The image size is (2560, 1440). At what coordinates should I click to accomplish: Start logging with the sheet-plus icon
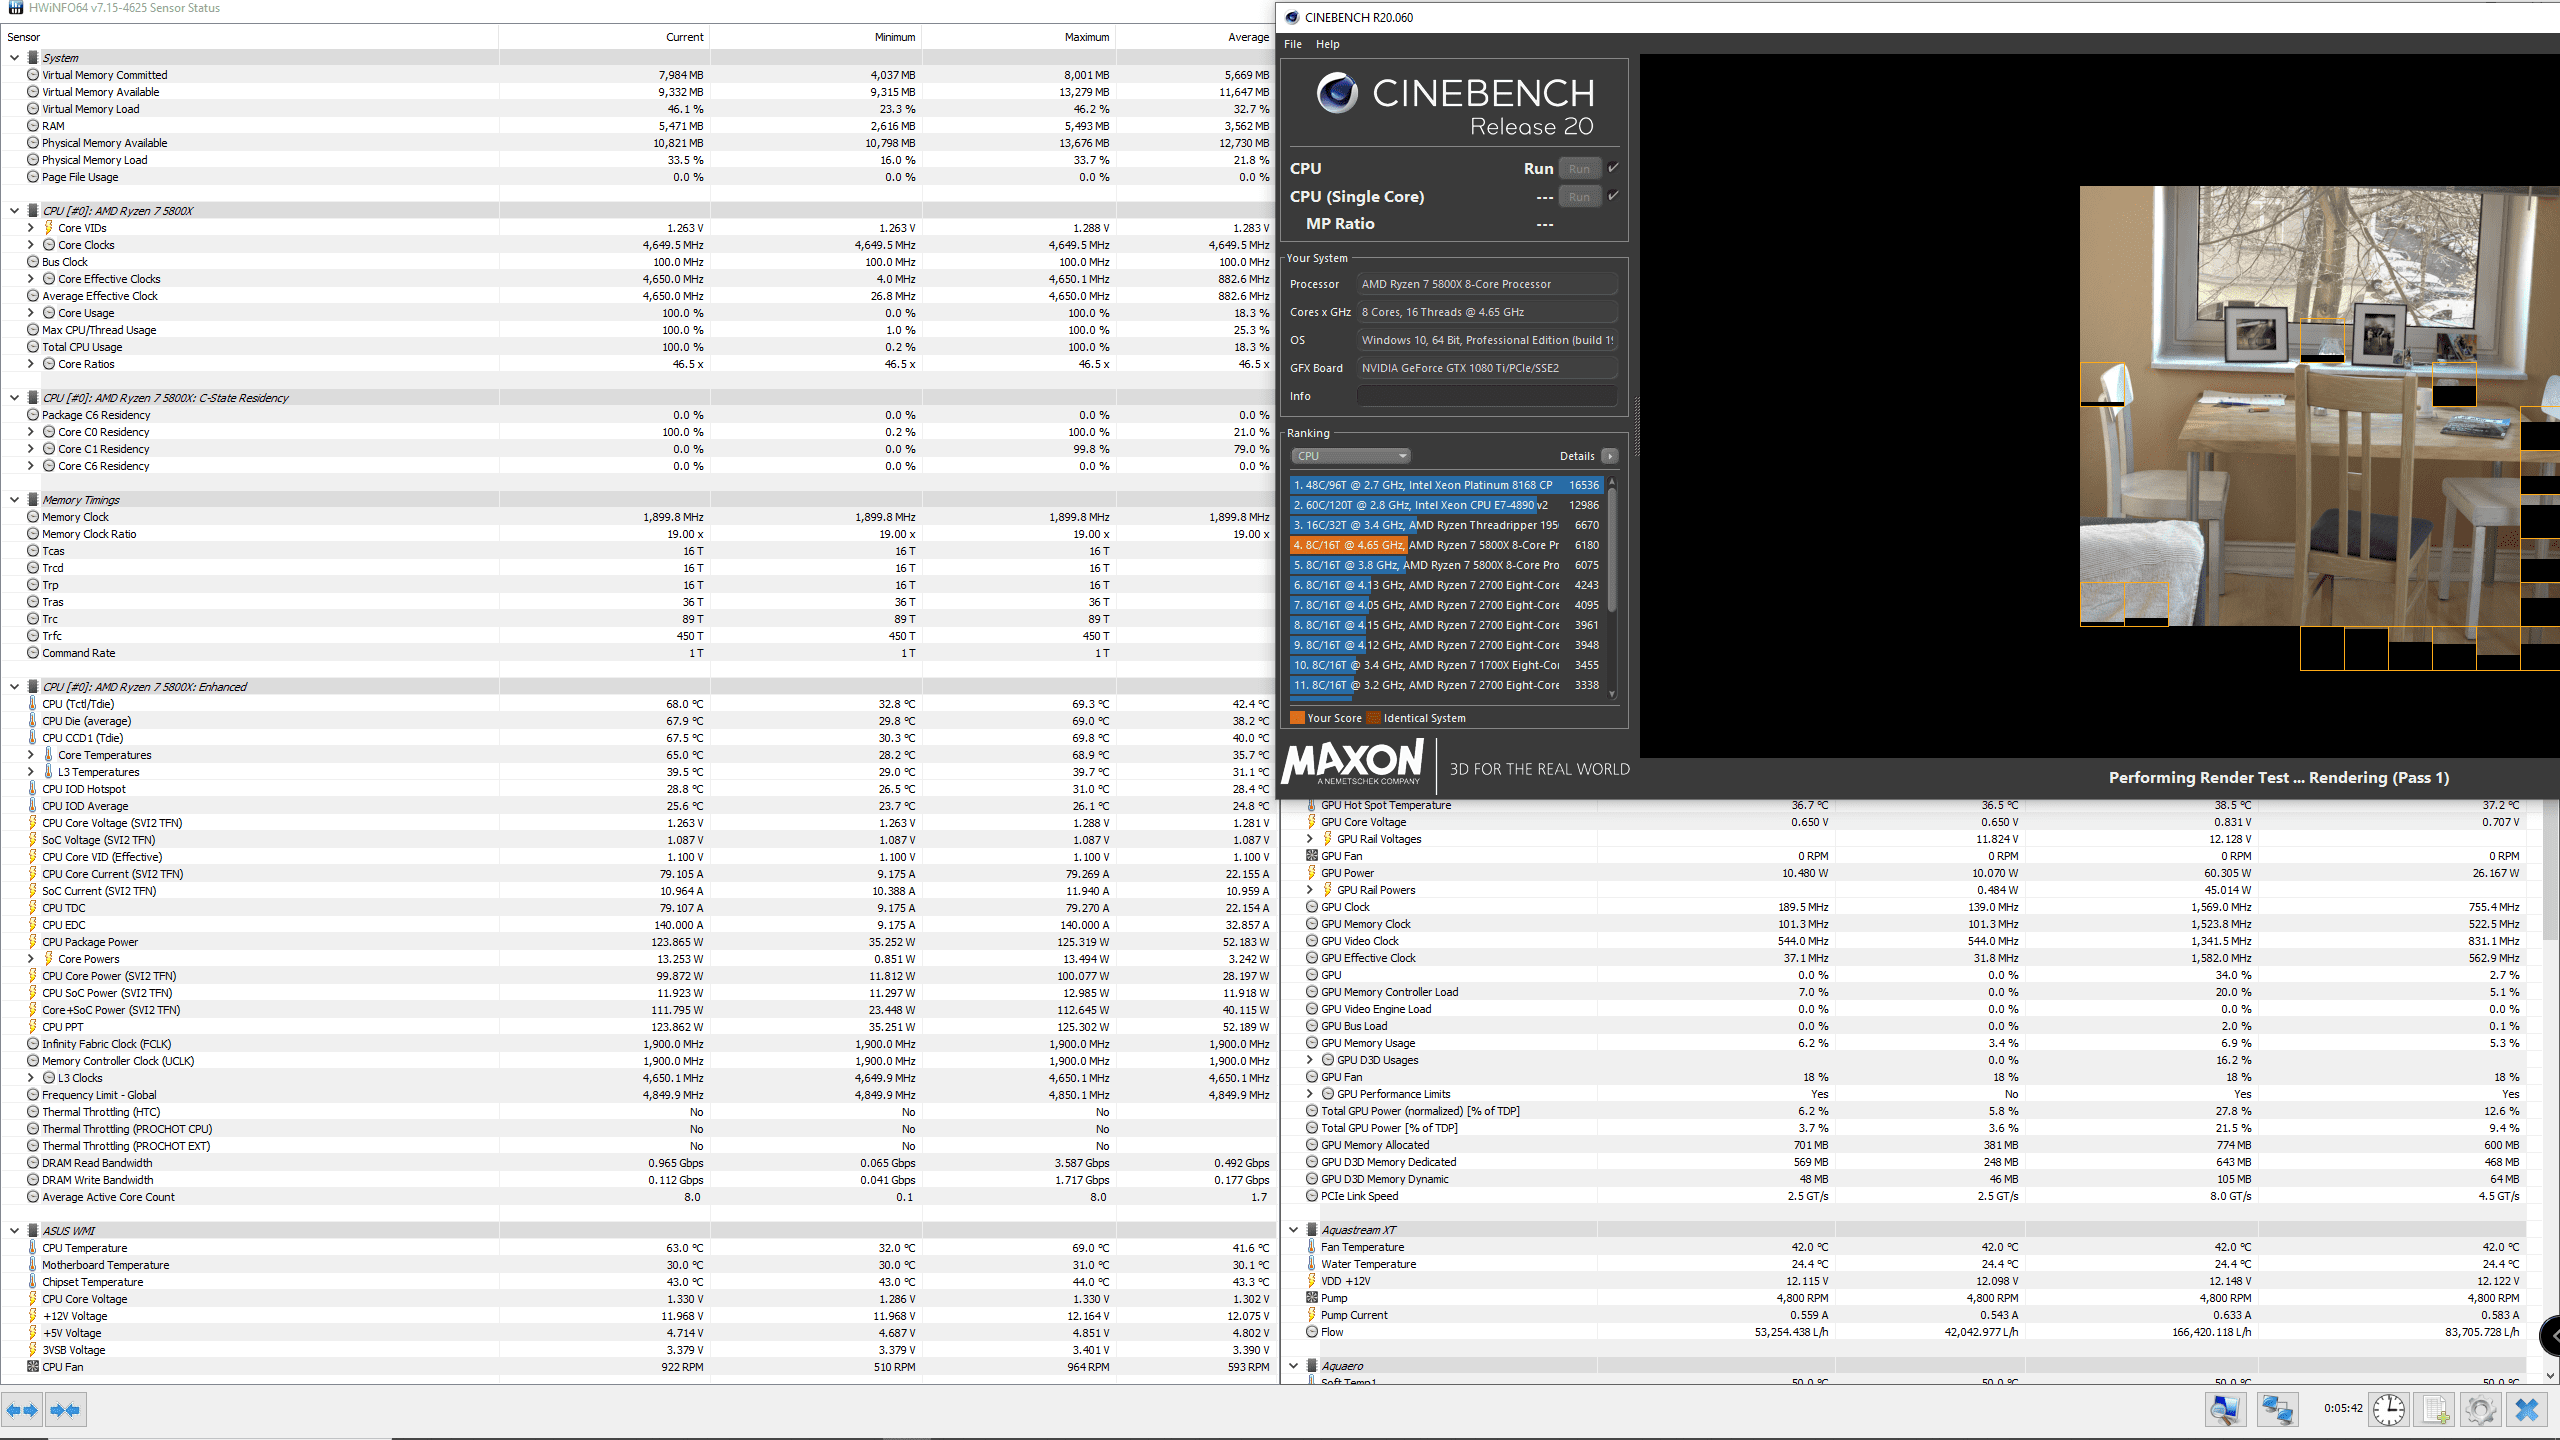(x=2435, y=1410)
